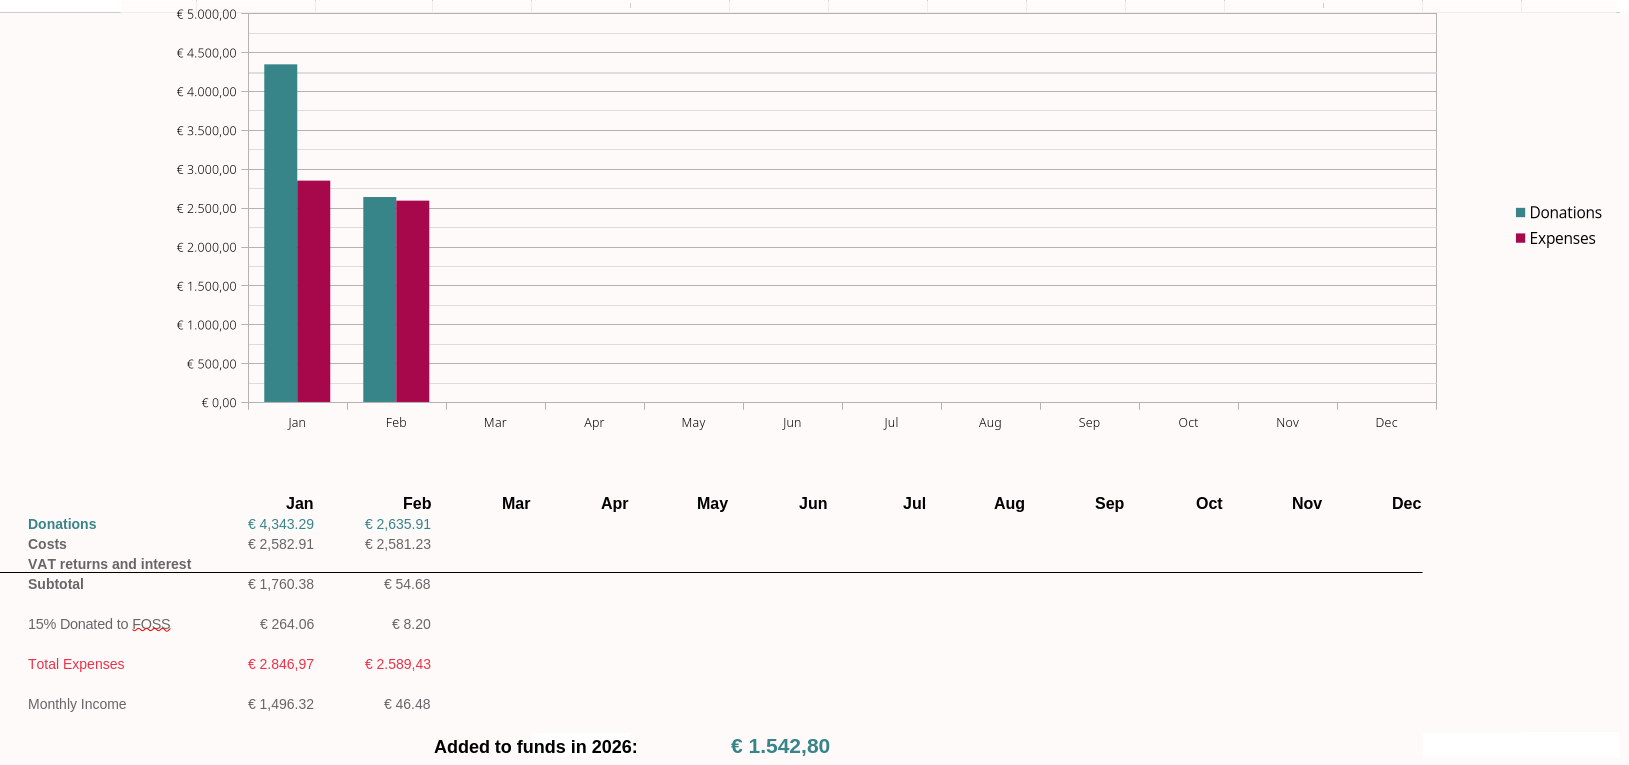Click the Mar column header in table
The image size is (1629, 765).
pos(516,503)
